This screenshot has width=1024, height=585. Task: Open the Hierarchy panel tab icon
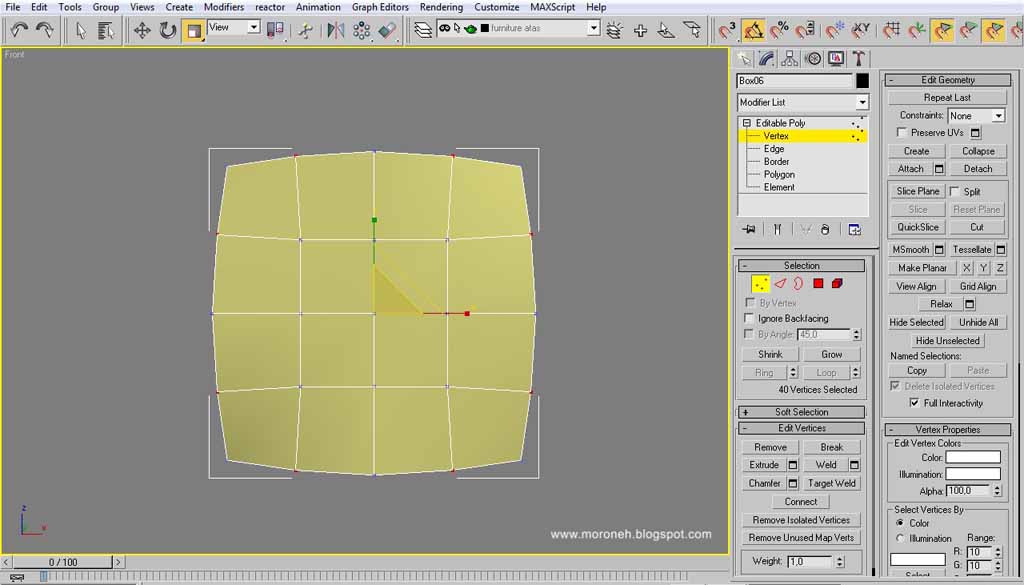tap(790, 59)
